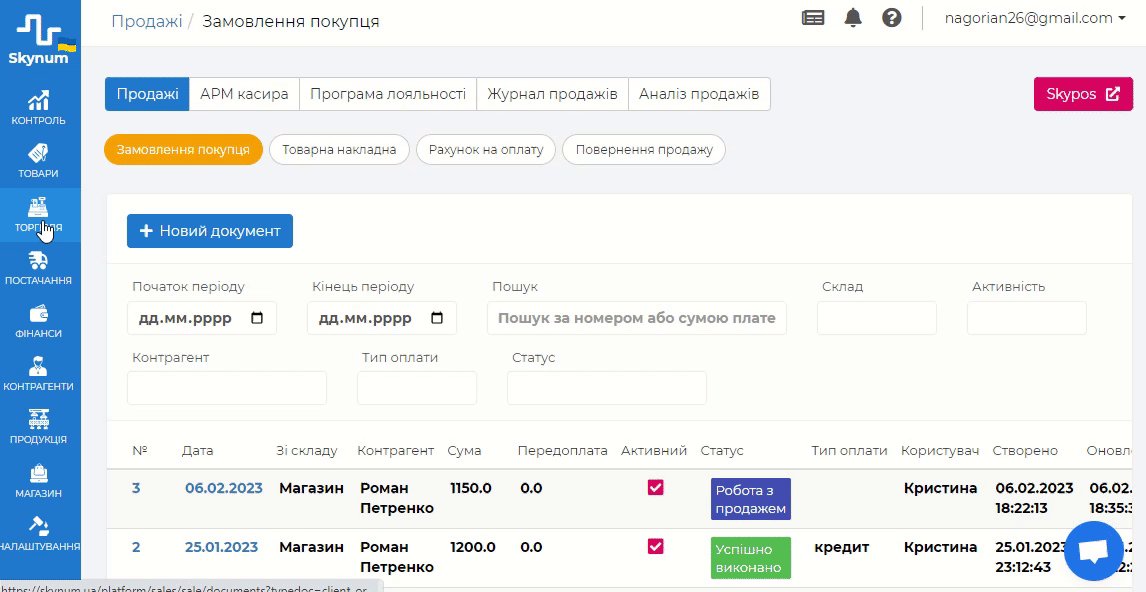The image size is (1146, 592).
Task: Focus the Початок періоду date field
Action: (x=202, y=318)
